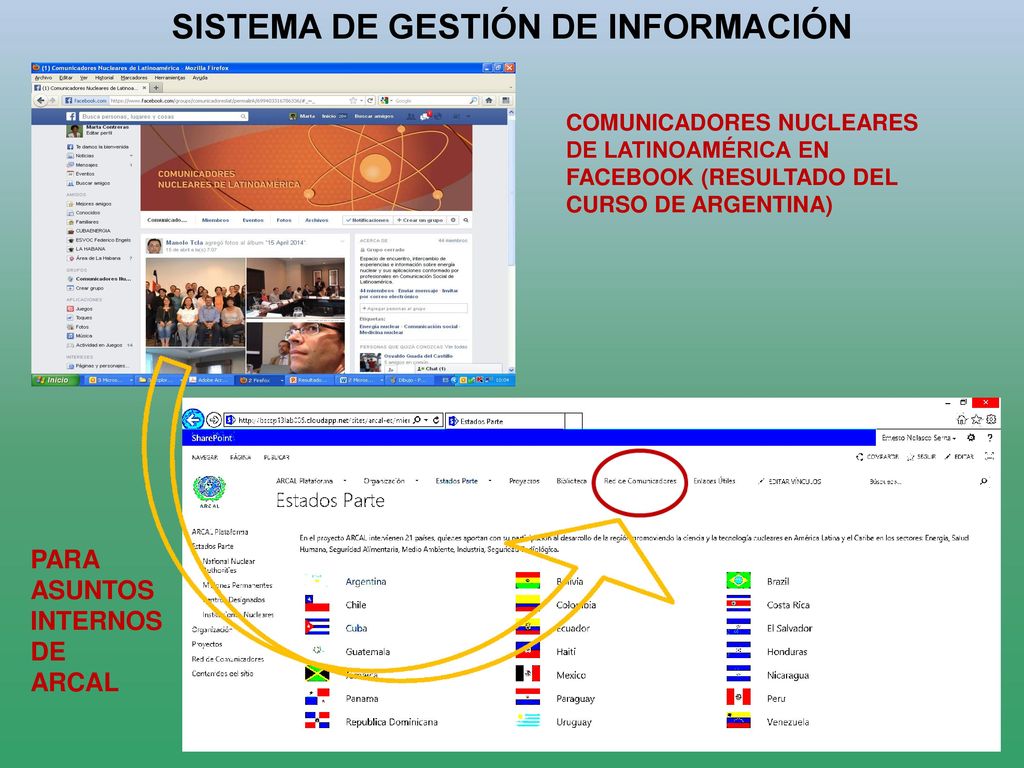
Task: Click the Windows Inicio start button
Action: click(x=55, y=379)
